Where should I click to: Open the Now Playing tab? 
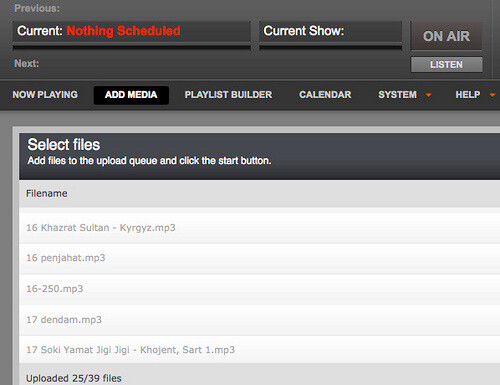[45, 95]
